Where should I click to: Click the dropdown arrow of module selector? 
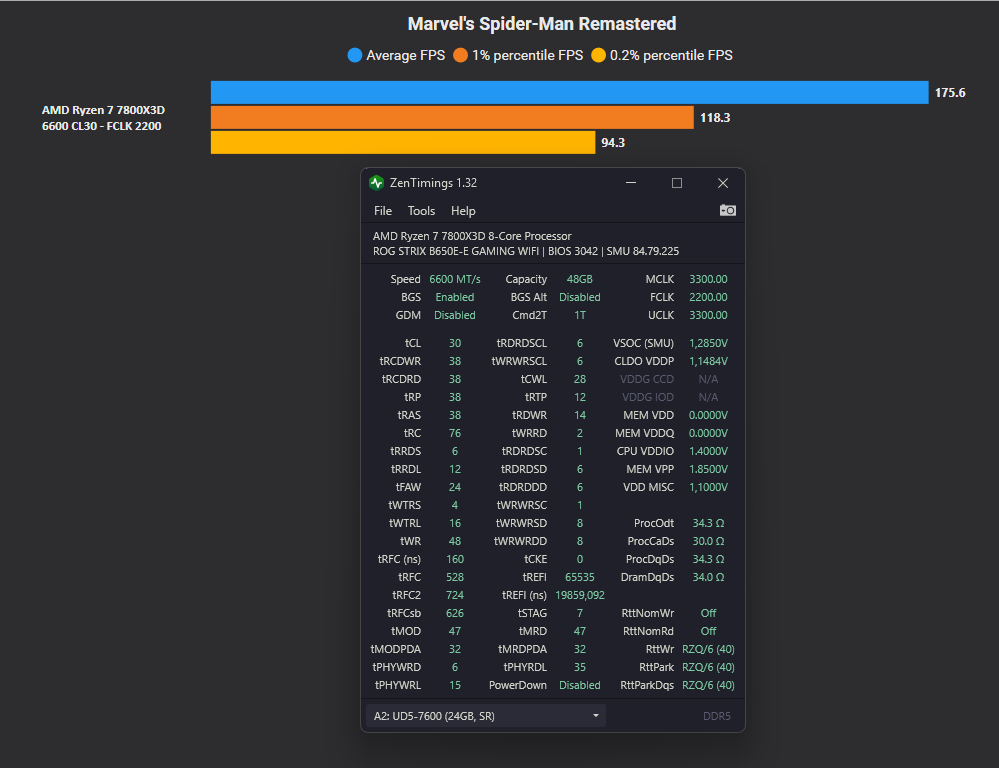click(x=596, y=716)
